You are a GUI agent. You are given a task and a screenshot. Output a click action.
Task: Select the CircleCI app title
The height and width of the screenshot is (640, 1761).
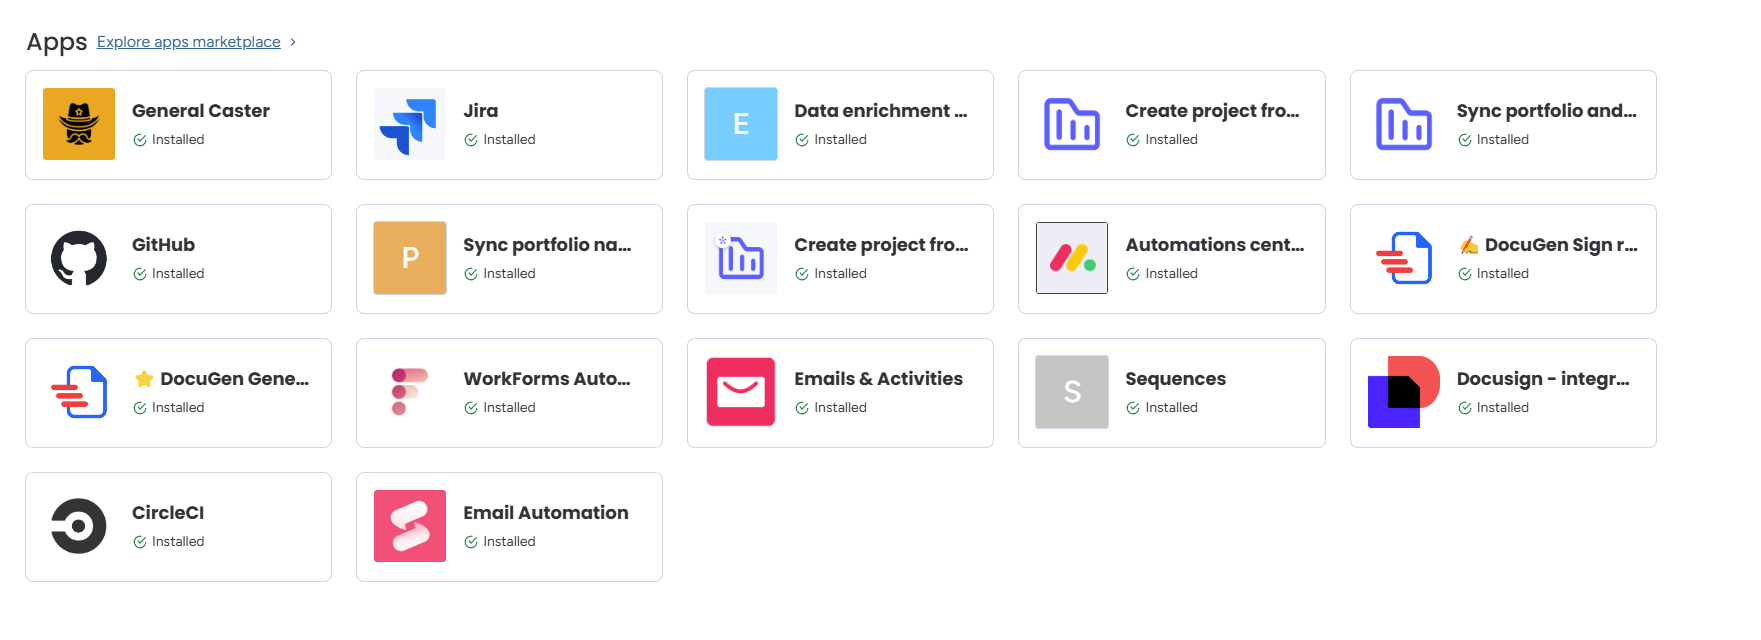coord(168,513)
